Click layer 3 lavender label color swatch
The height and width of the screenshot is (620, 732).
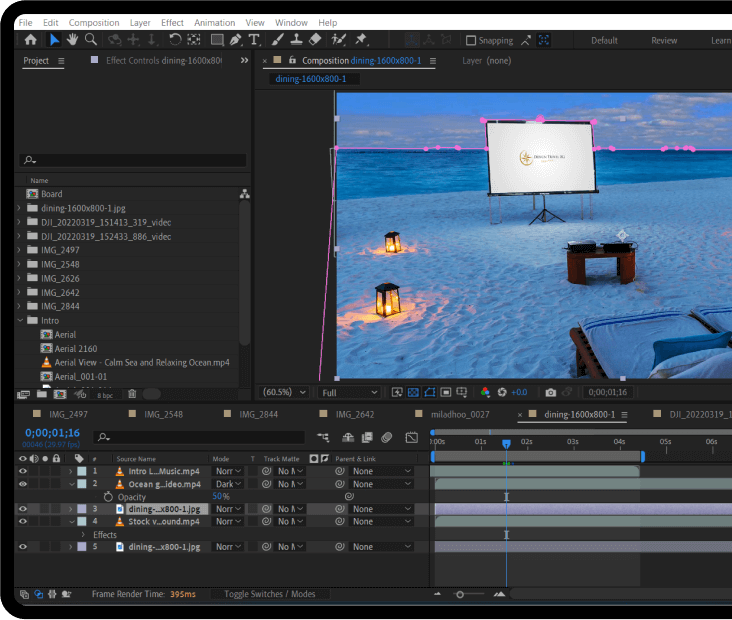click(x=82, y=509)
